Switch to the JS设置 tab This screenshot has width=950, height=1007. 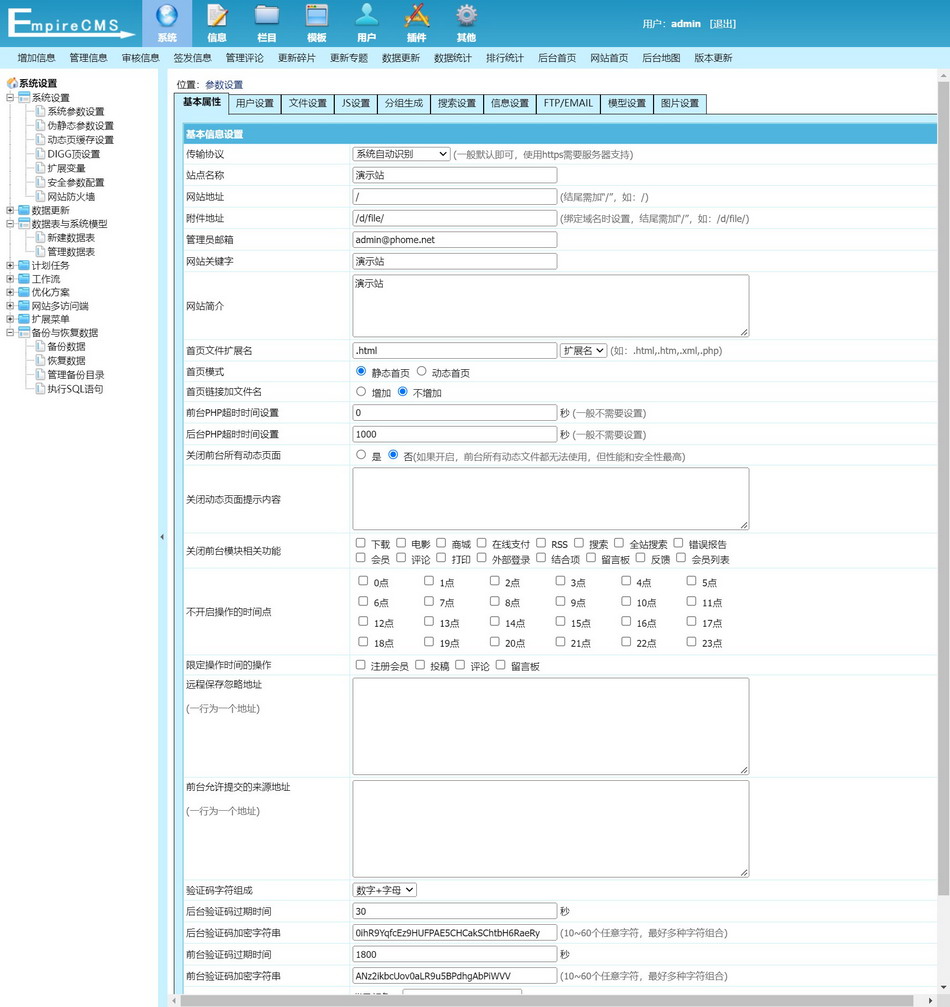click(x=355, y=103)
